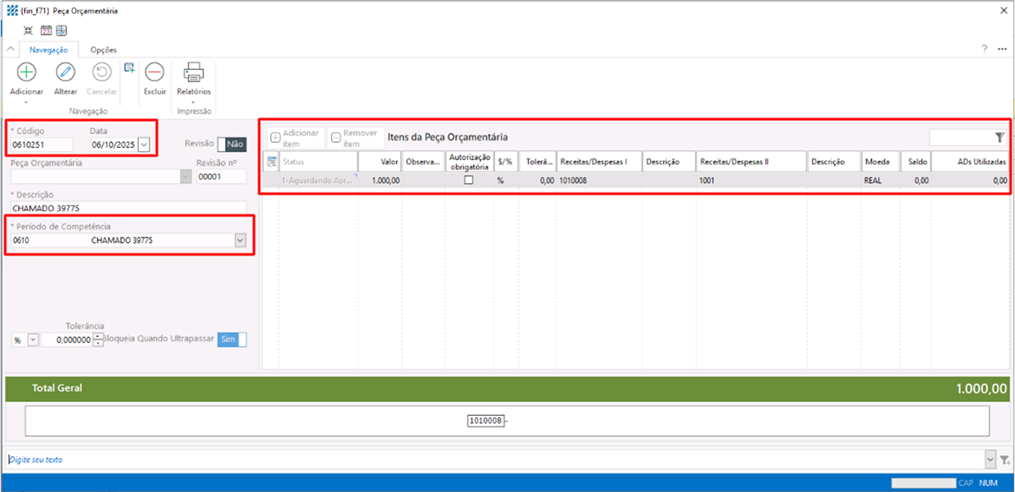
Task: Click the filter funnel icon above the grid
Action: (x=999, y=138)
